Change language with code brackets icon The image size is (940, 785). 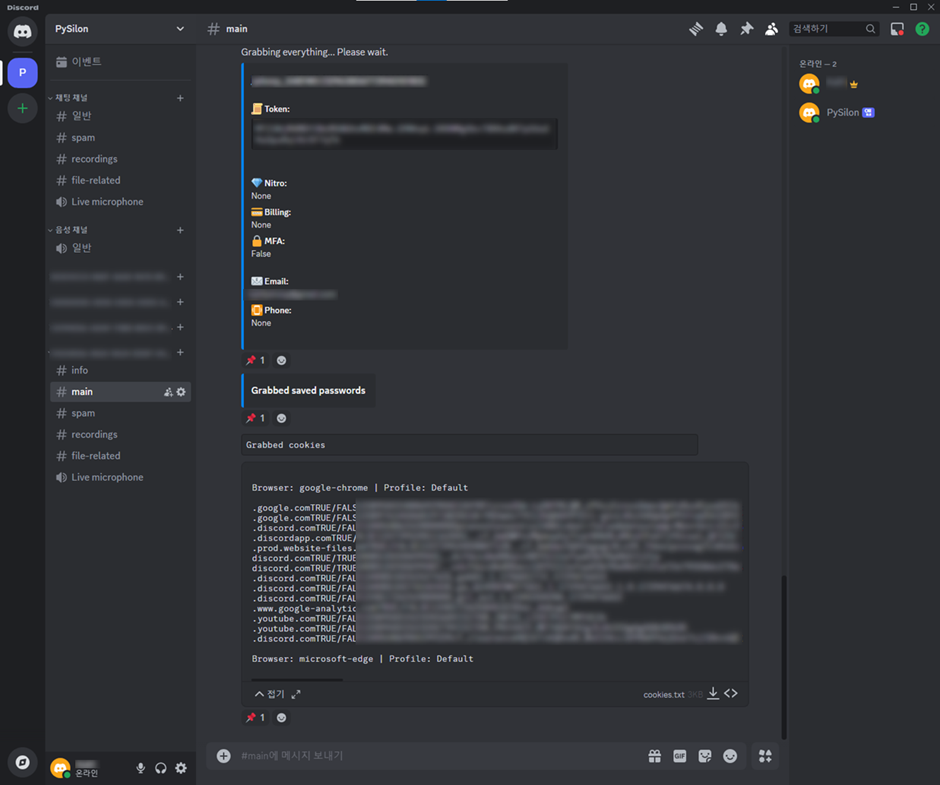click(x=731, y=694)
